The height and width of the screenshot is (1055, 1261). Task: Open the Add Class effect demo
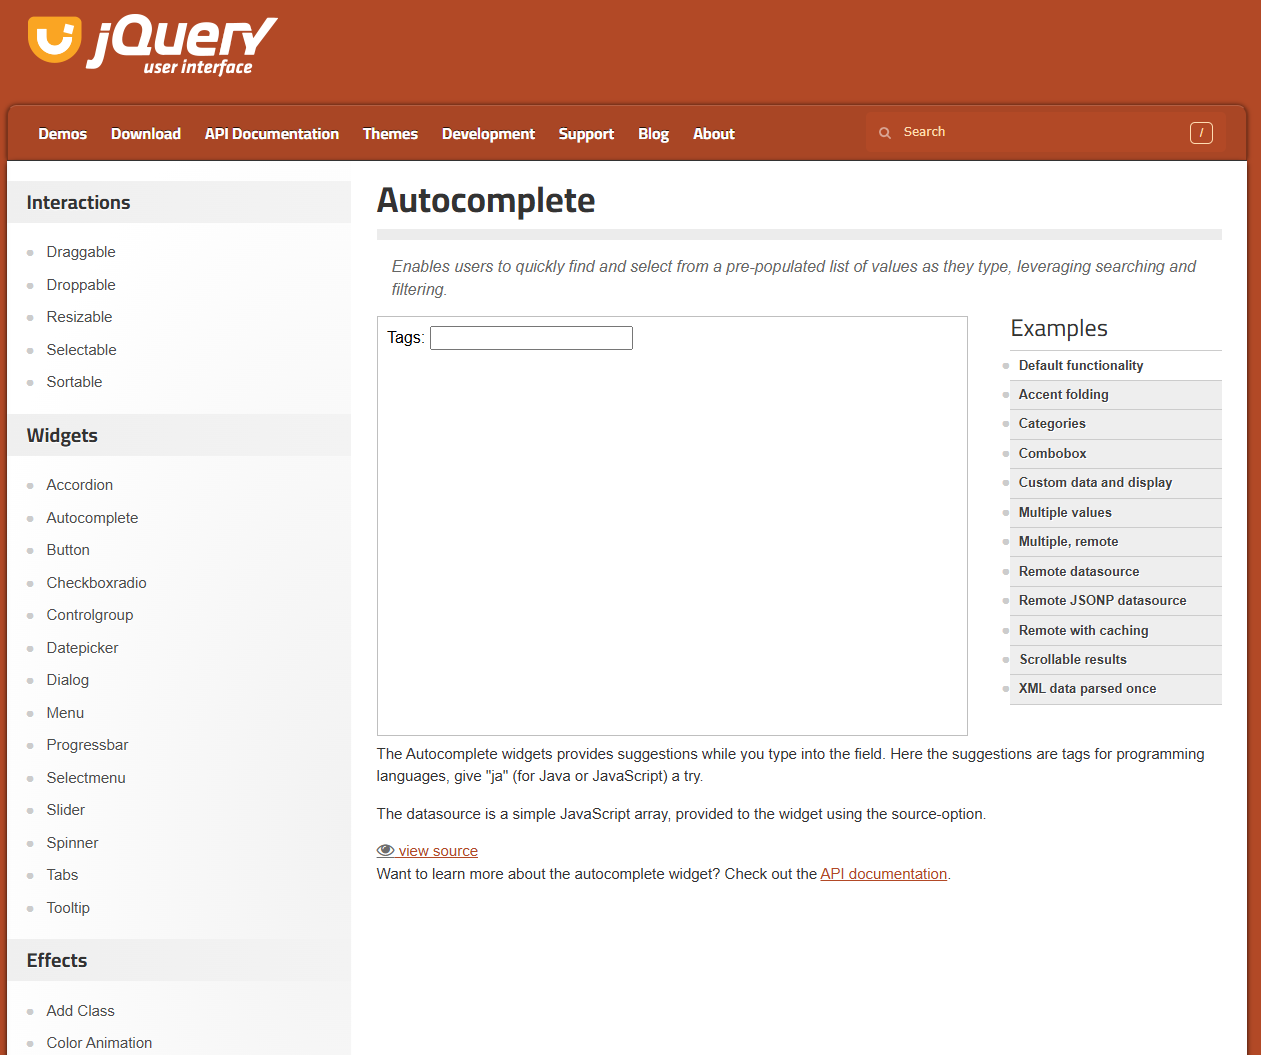click(80, 1011)
